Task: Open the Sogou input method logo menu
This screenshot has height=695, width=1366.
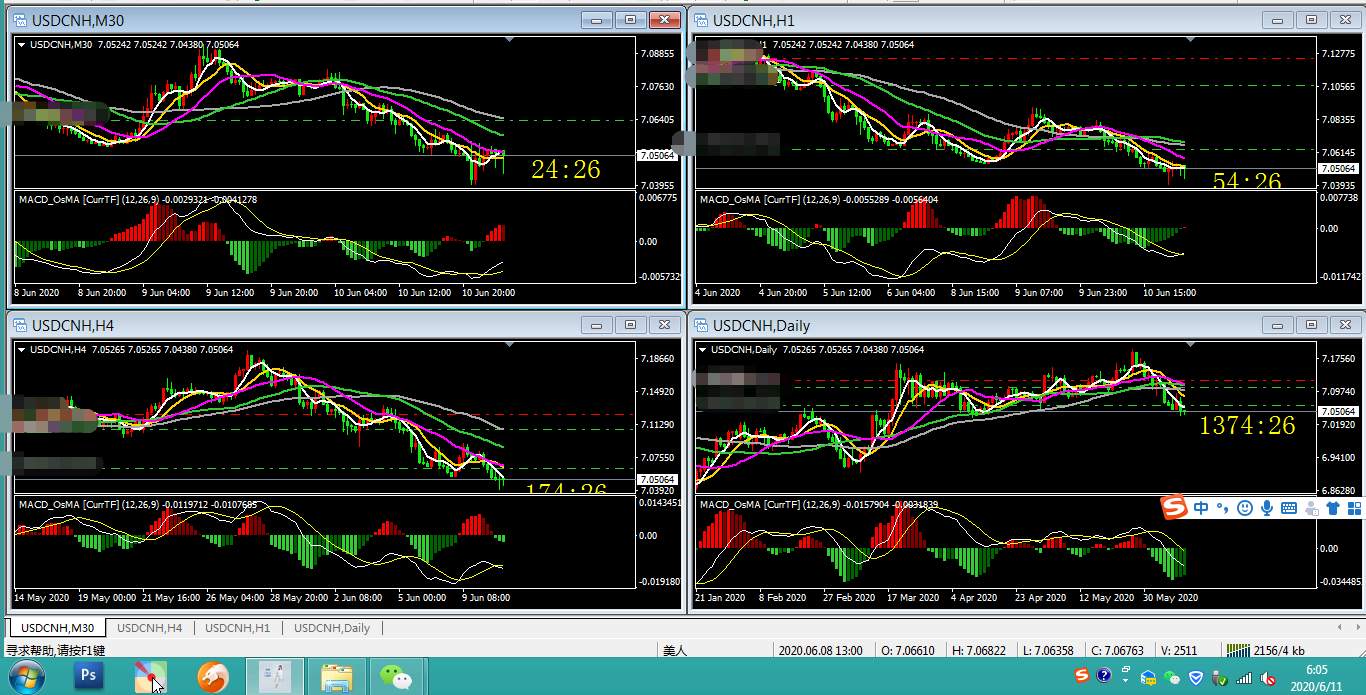Action: click(x=1174, y=508)
